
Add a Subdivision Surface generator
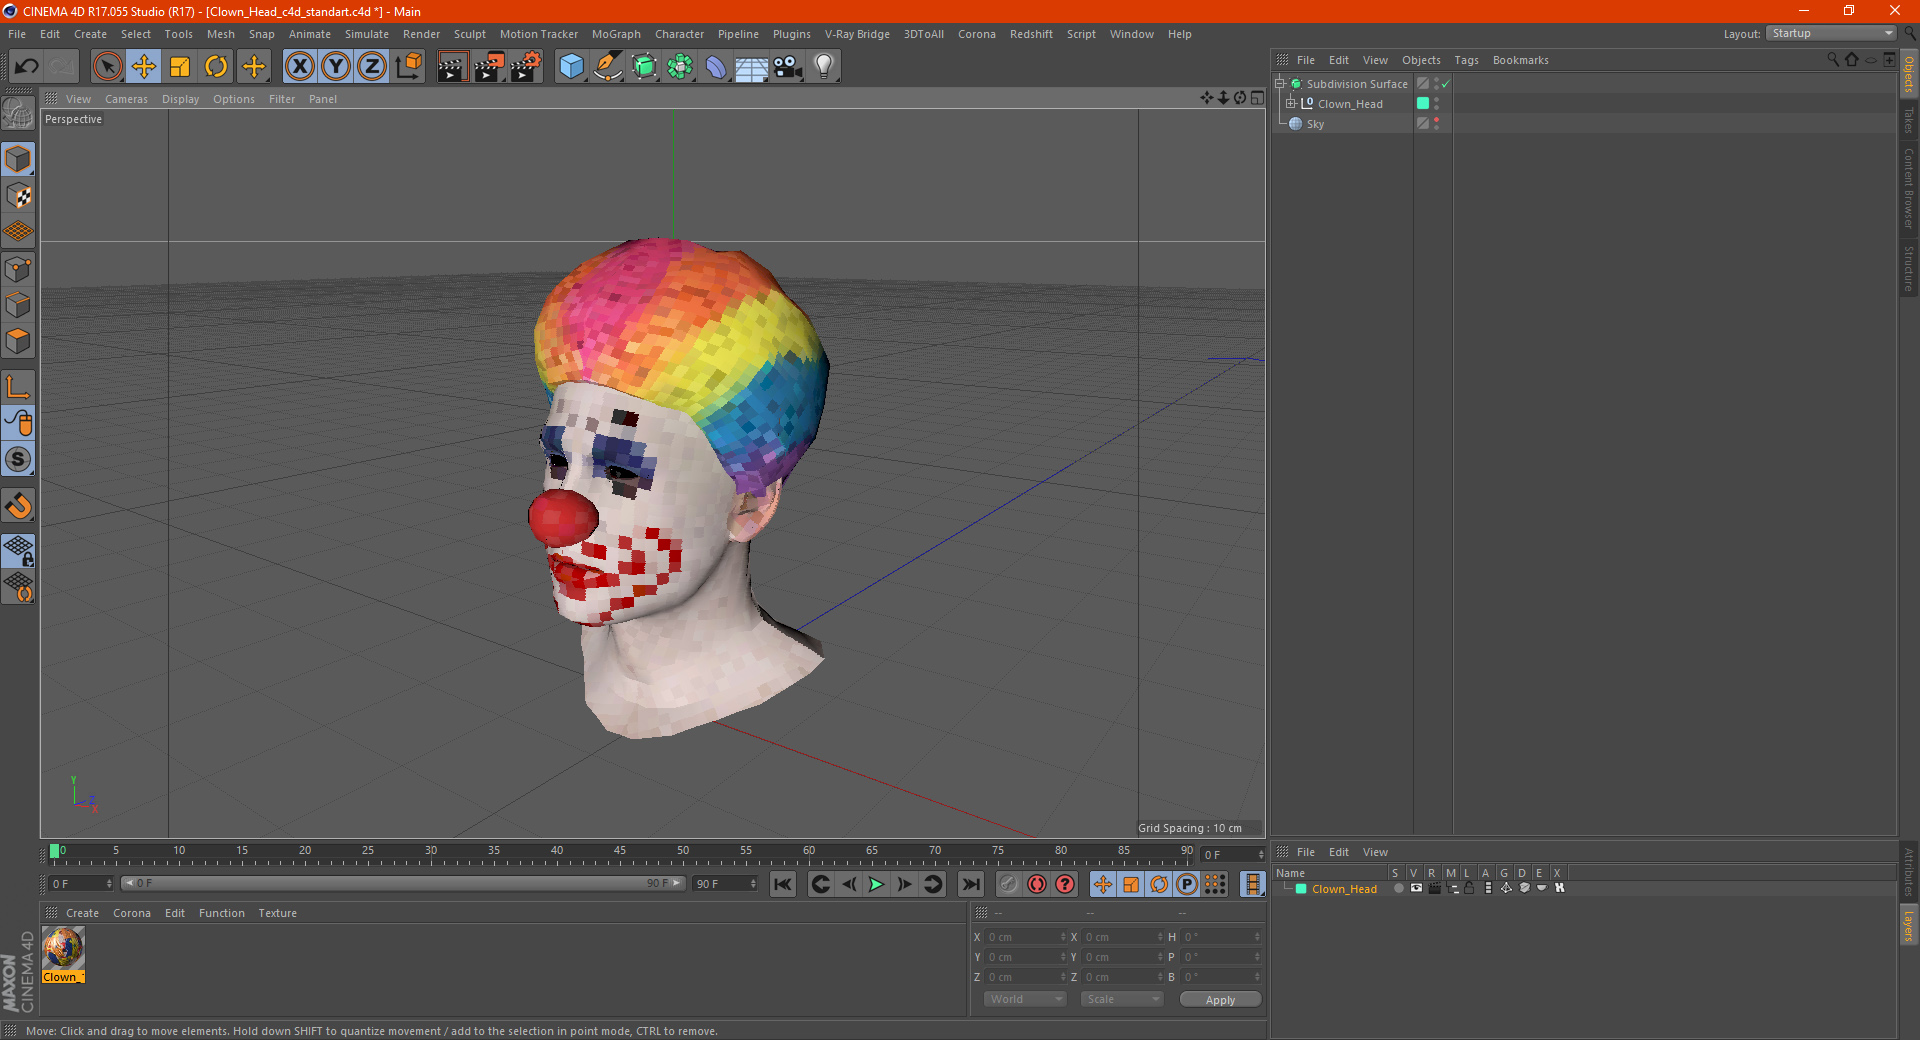pos(644,67)
